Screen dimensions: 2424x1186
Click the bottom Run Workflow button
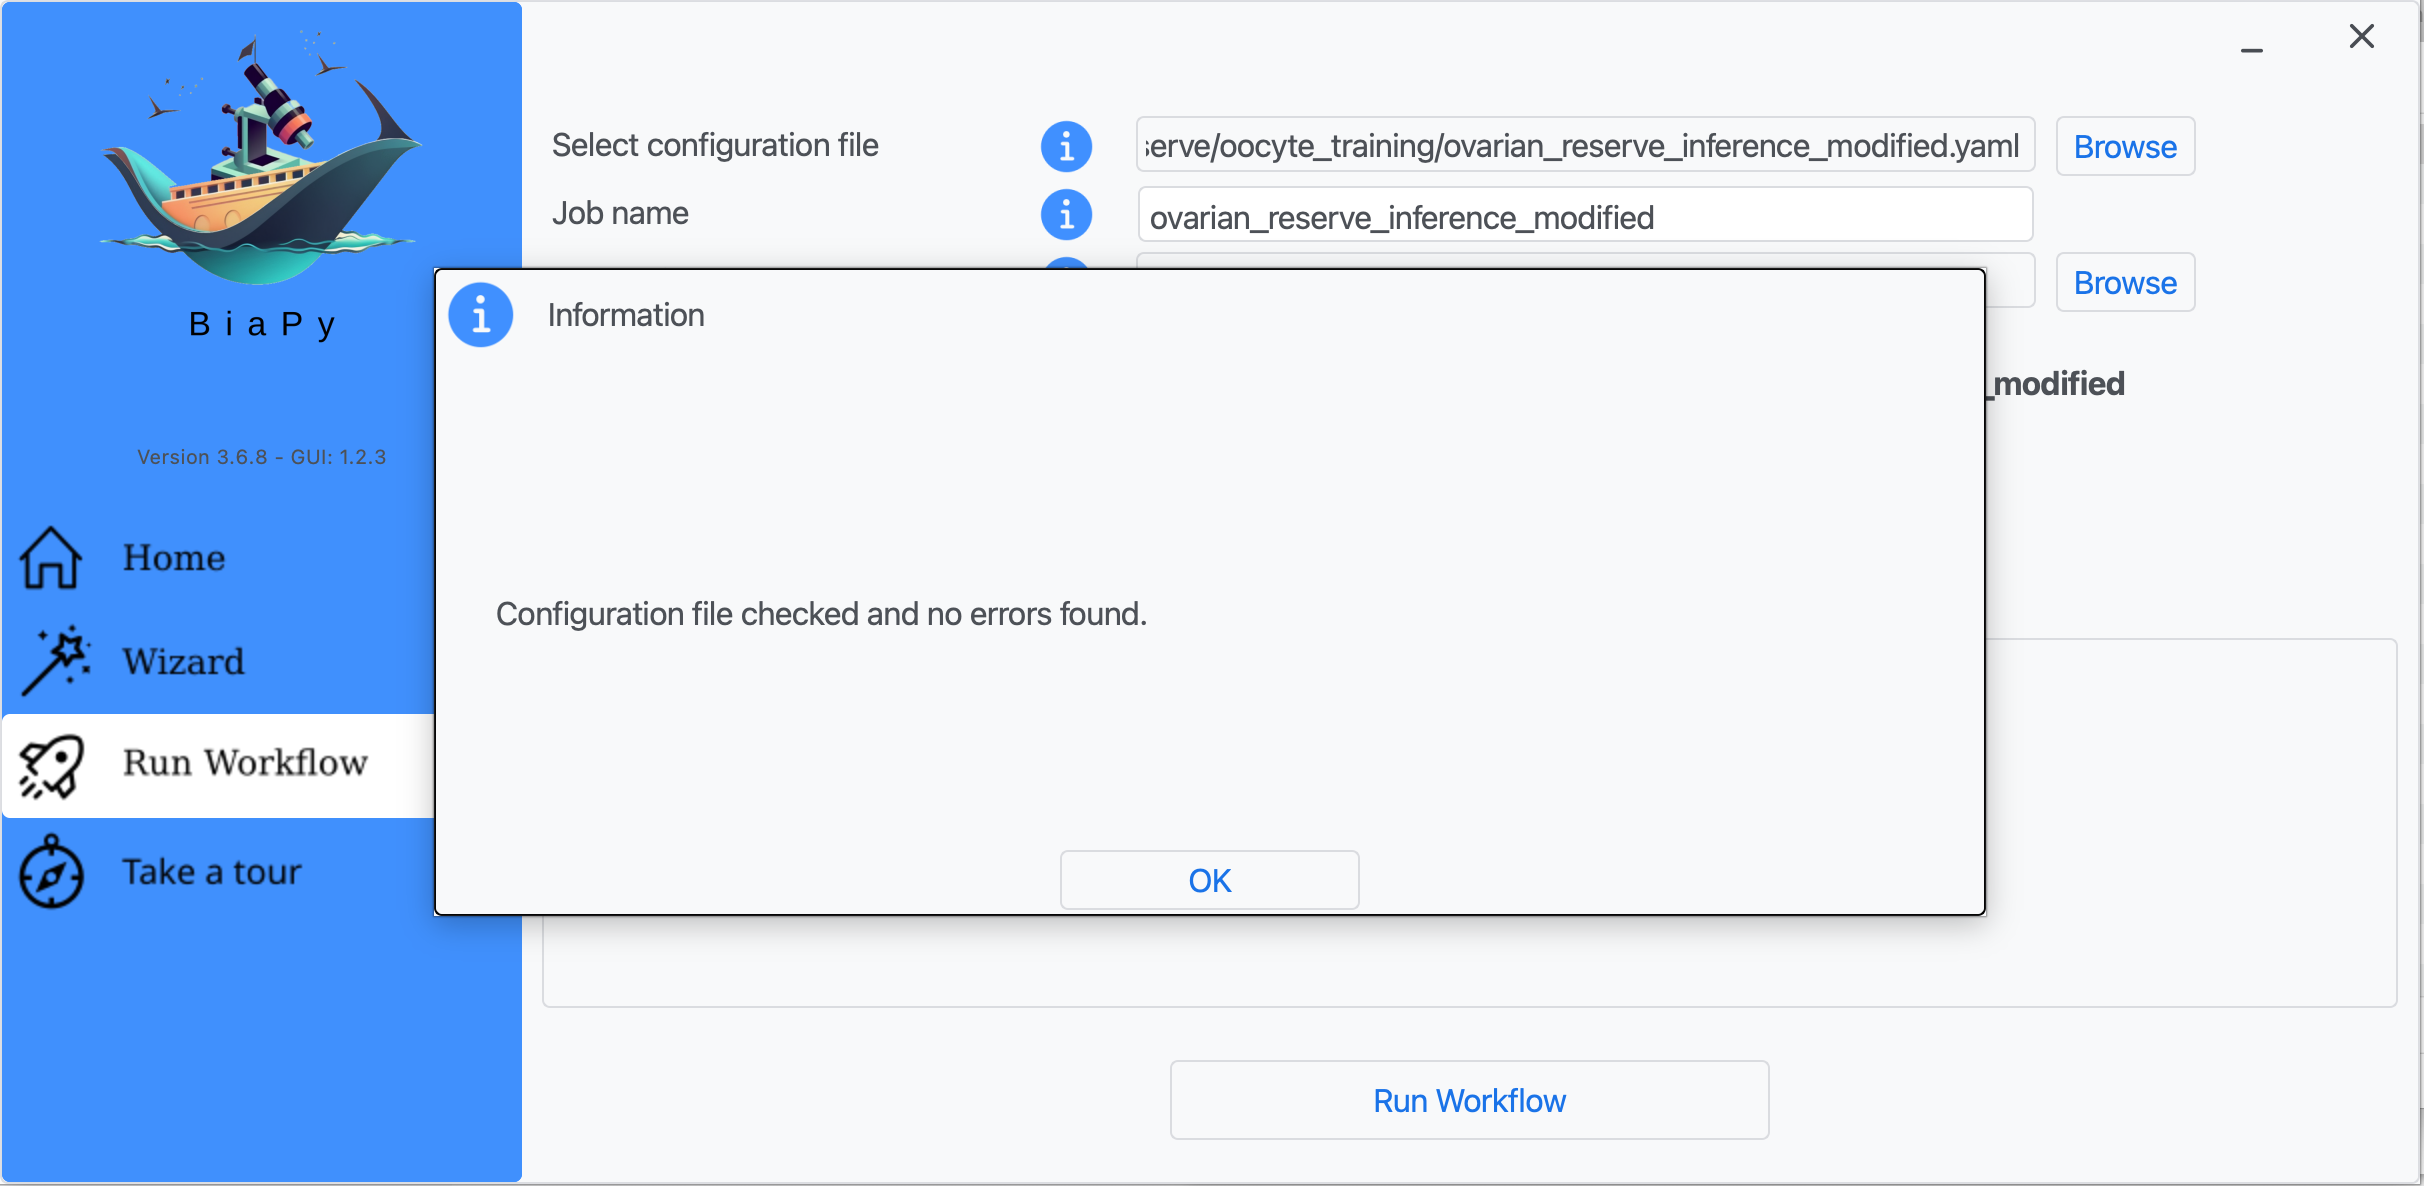[1469, 1101]
